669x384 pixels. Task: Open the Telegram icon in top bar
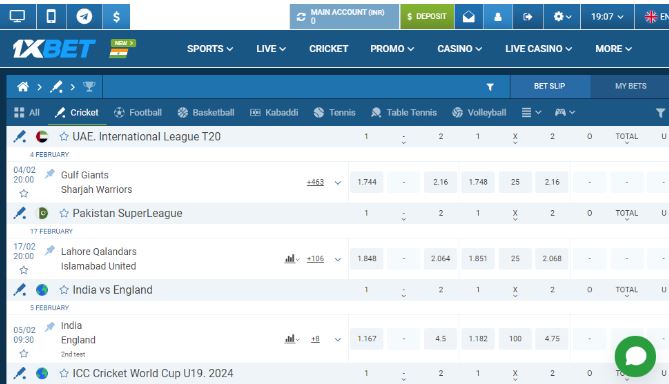coord(84,17)
